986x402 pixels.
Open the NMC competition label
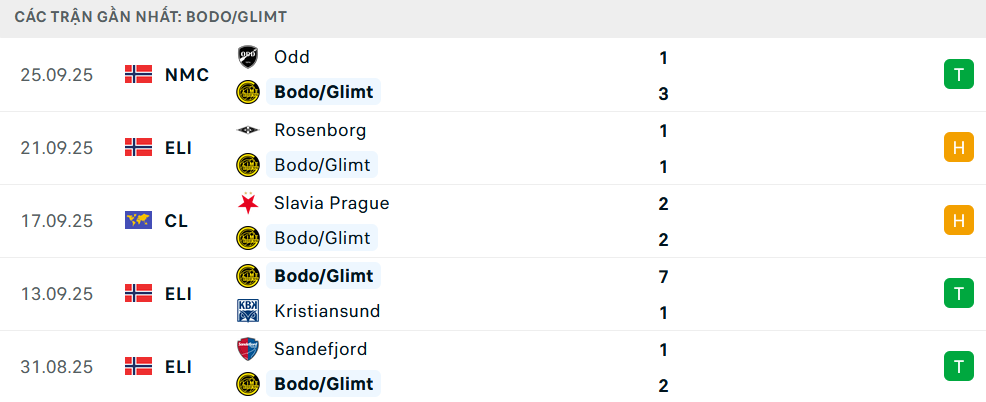[187, 74]
